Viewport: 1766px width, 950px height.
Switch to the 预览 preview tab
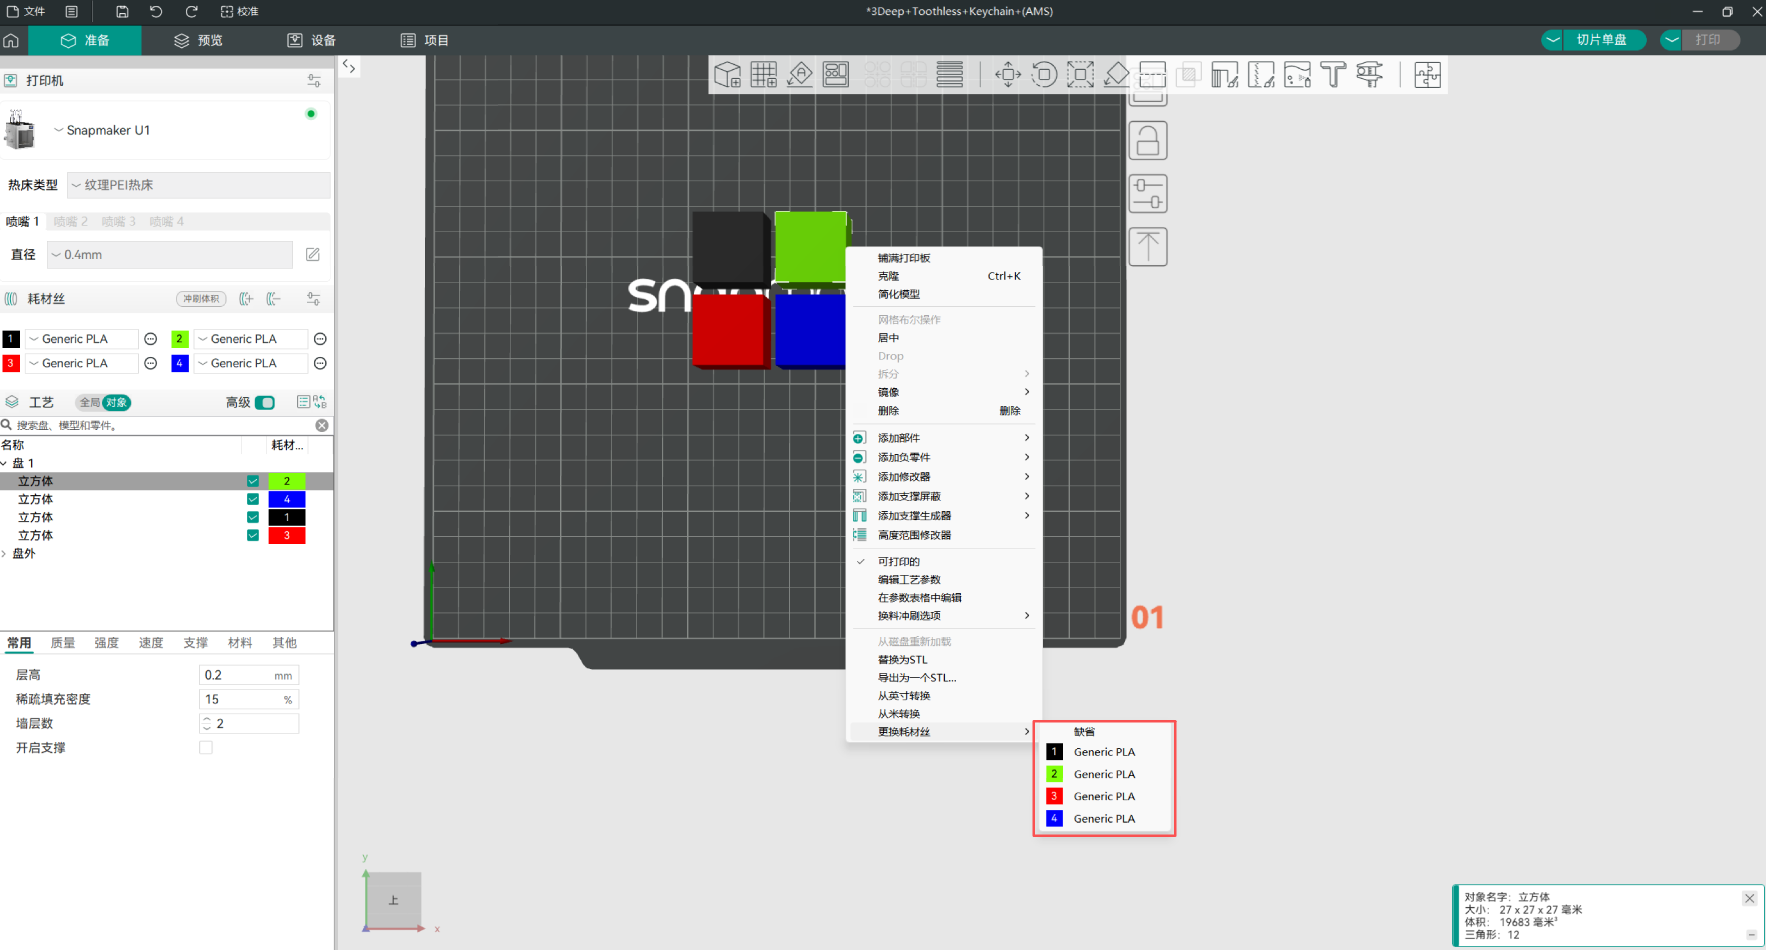[x=198, y=40]
